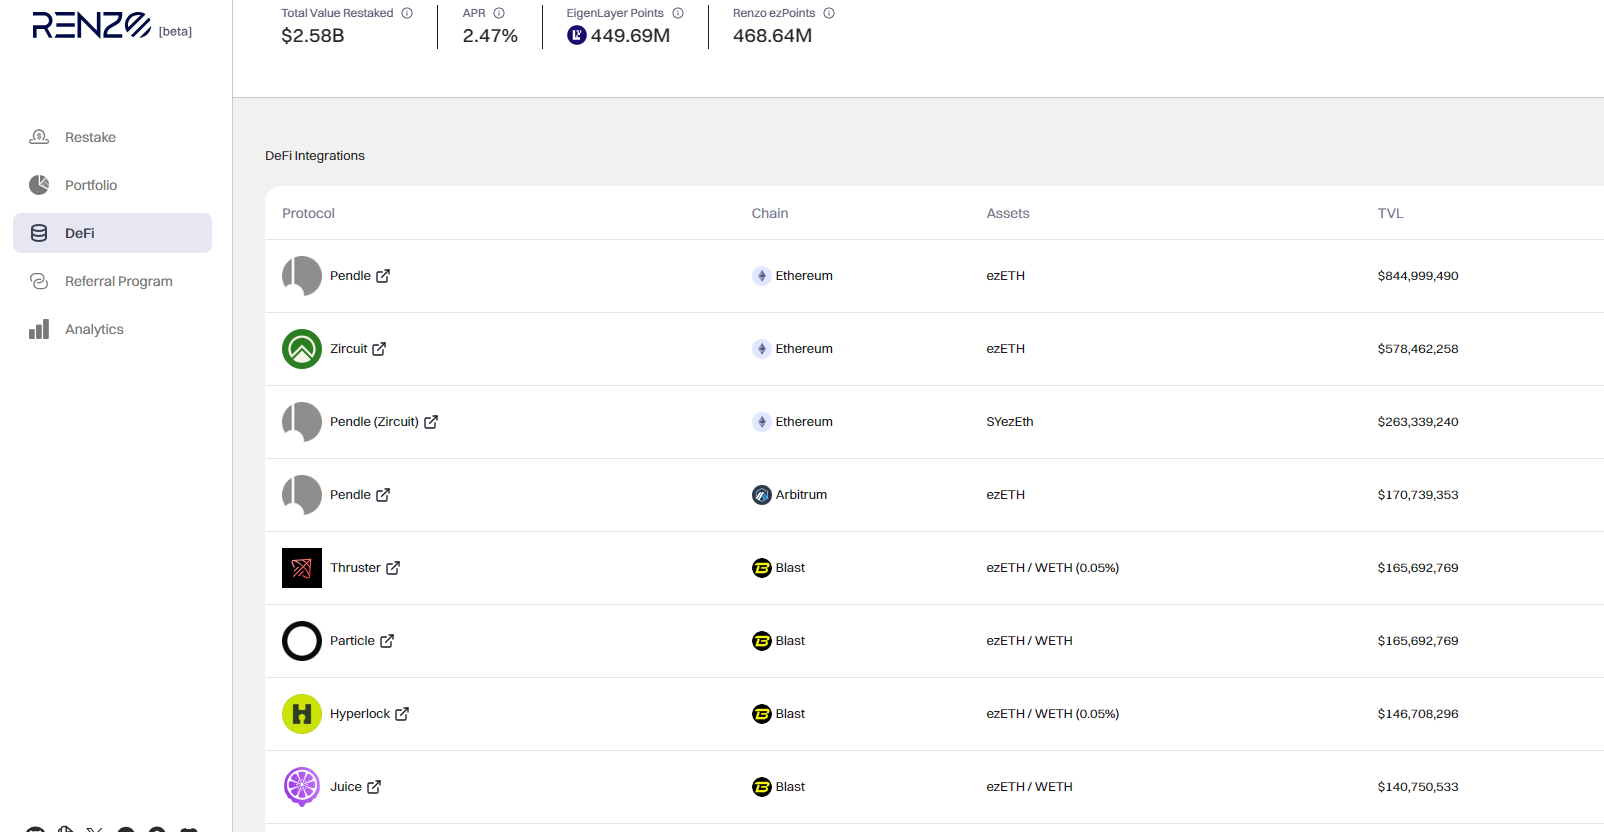The width and height of the screenshot is (1604, 832).
Task: Select the $140,750,533 TVL value
Action: coord(1418,787)
